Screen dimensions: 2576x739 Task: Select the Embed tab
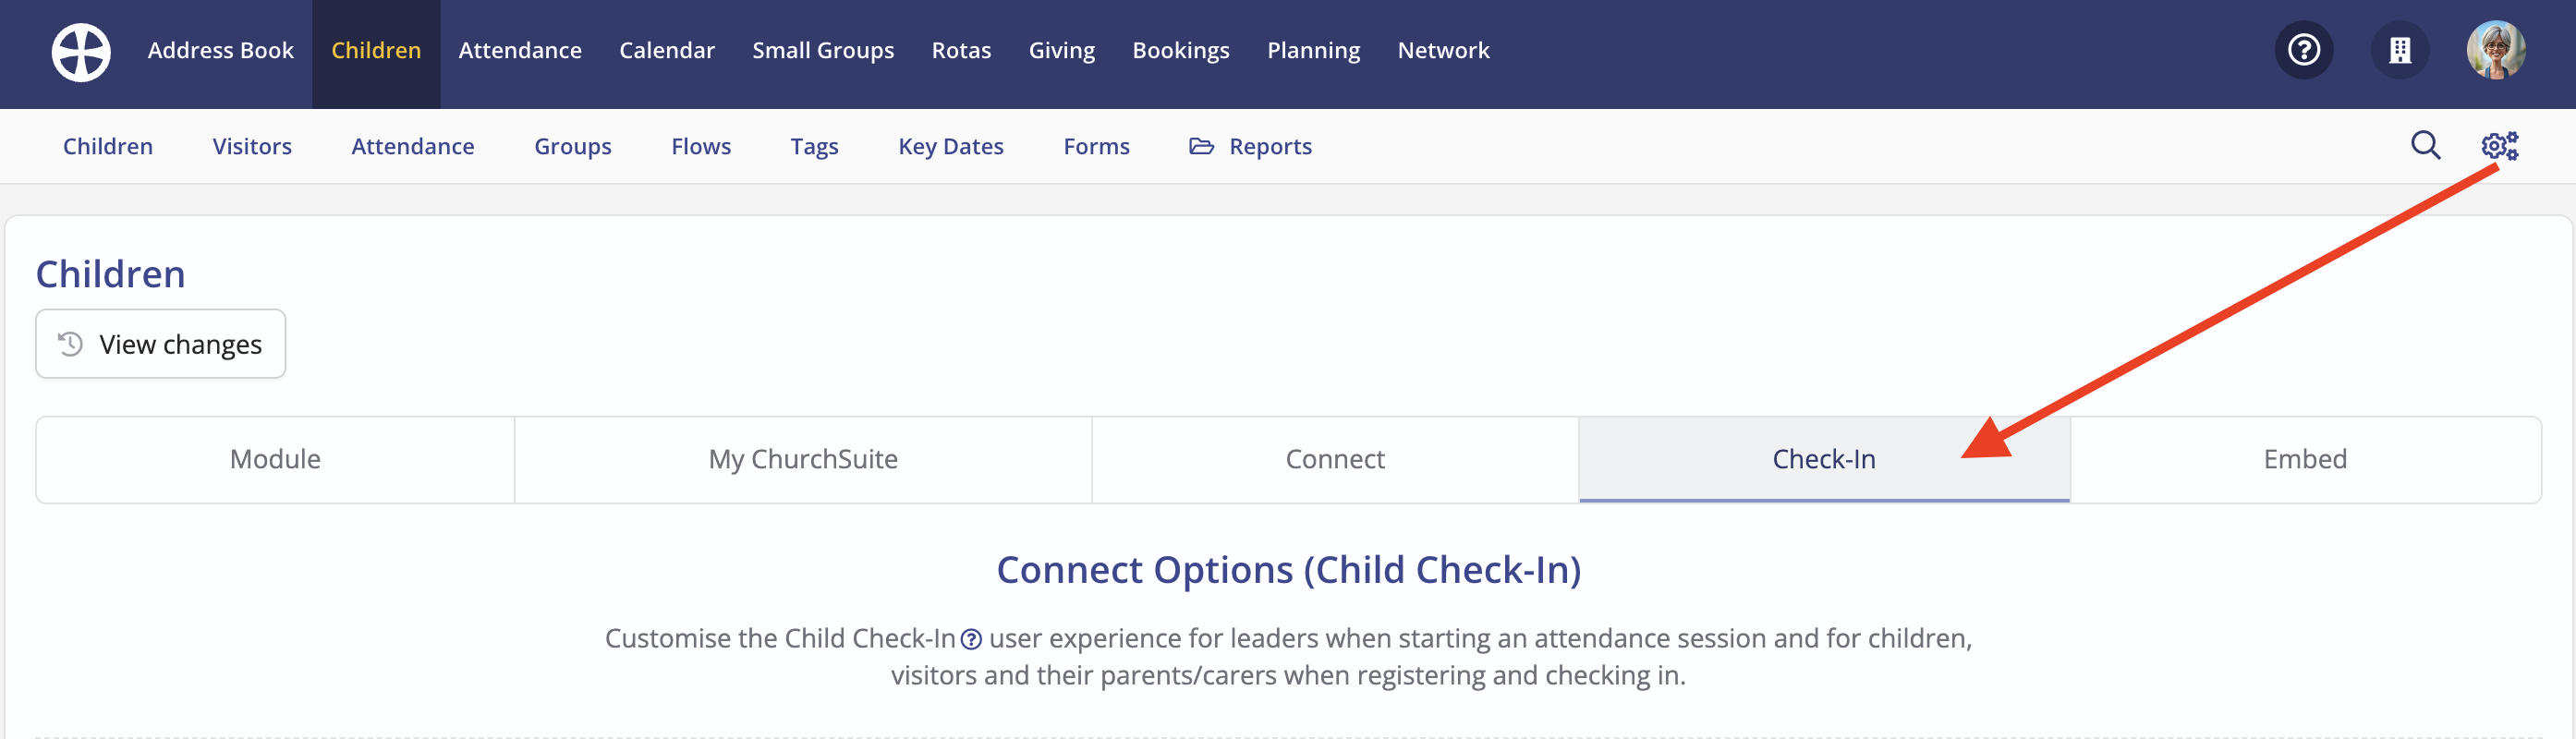pos(2305,459)
